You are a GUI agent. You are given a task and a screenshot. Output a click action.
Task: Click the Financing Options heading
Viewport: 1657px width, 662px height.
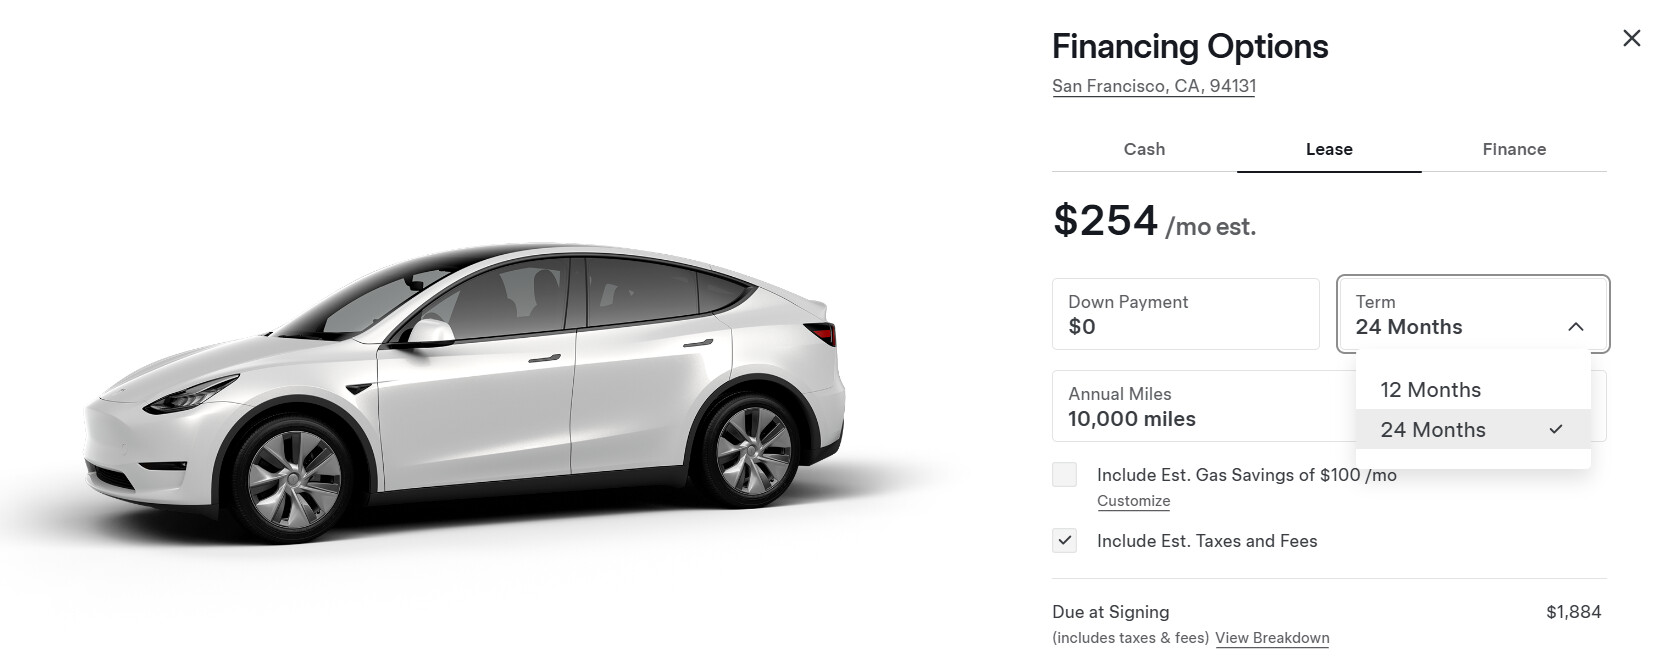[x=1189, y=46]
